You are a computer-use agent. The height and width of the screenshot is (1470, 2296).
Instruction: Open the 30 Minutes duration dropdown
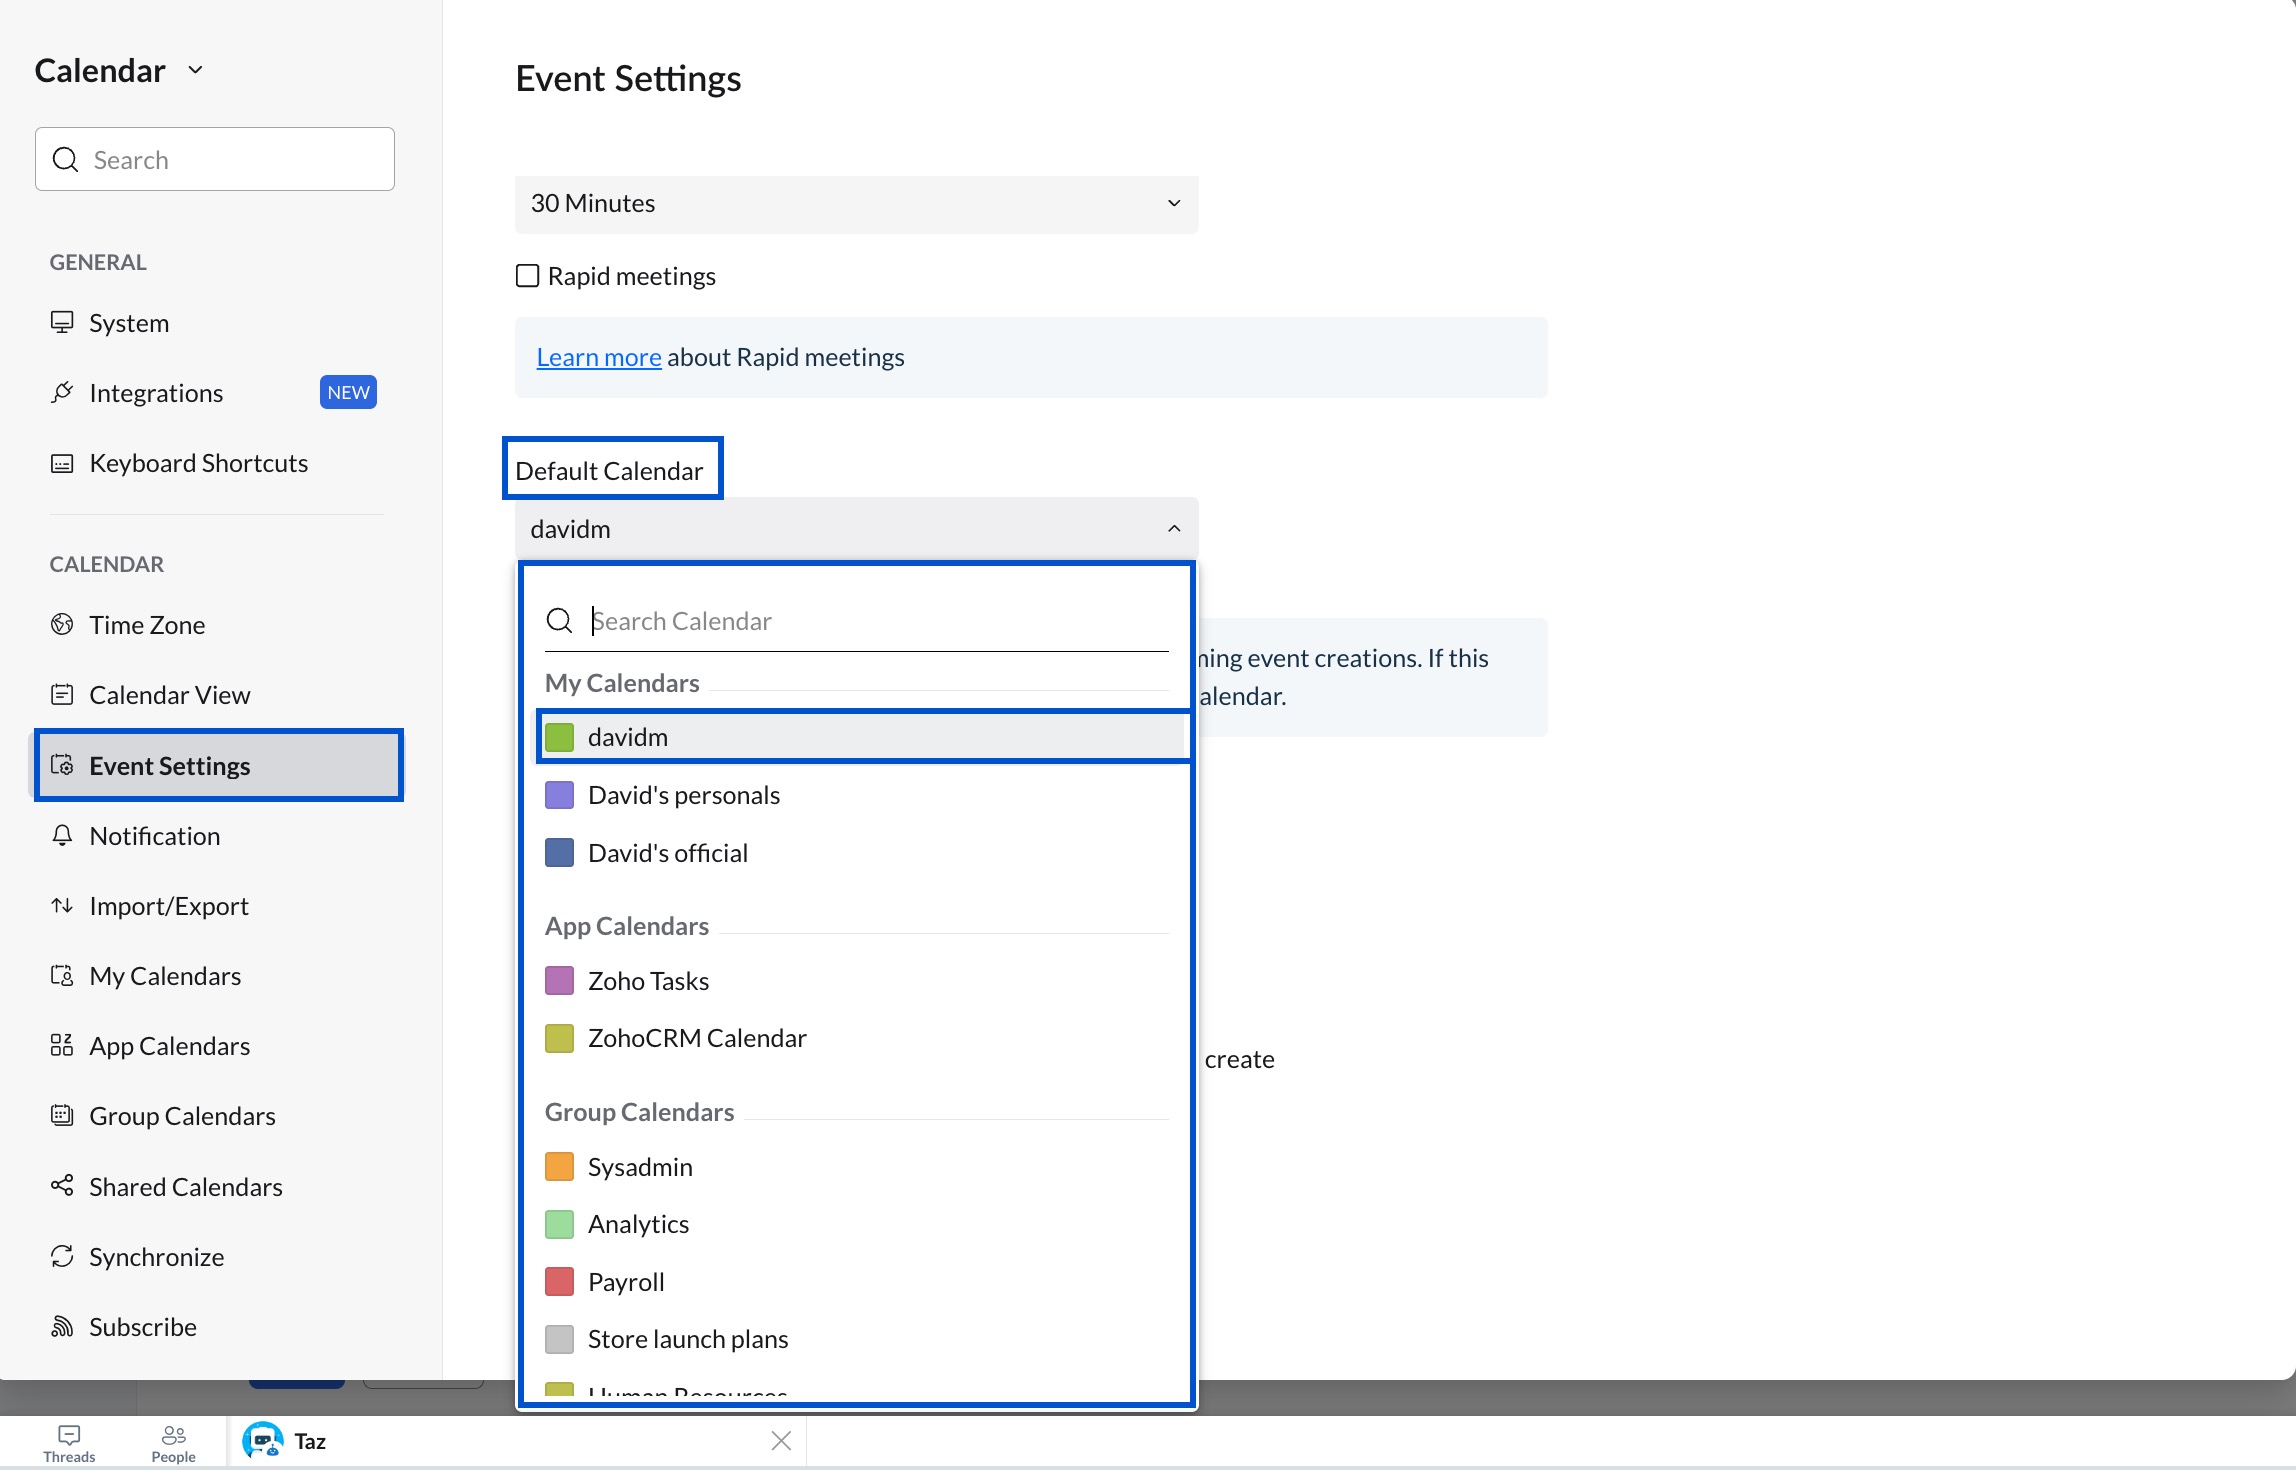pyautogui.click(x=856, y=204)
